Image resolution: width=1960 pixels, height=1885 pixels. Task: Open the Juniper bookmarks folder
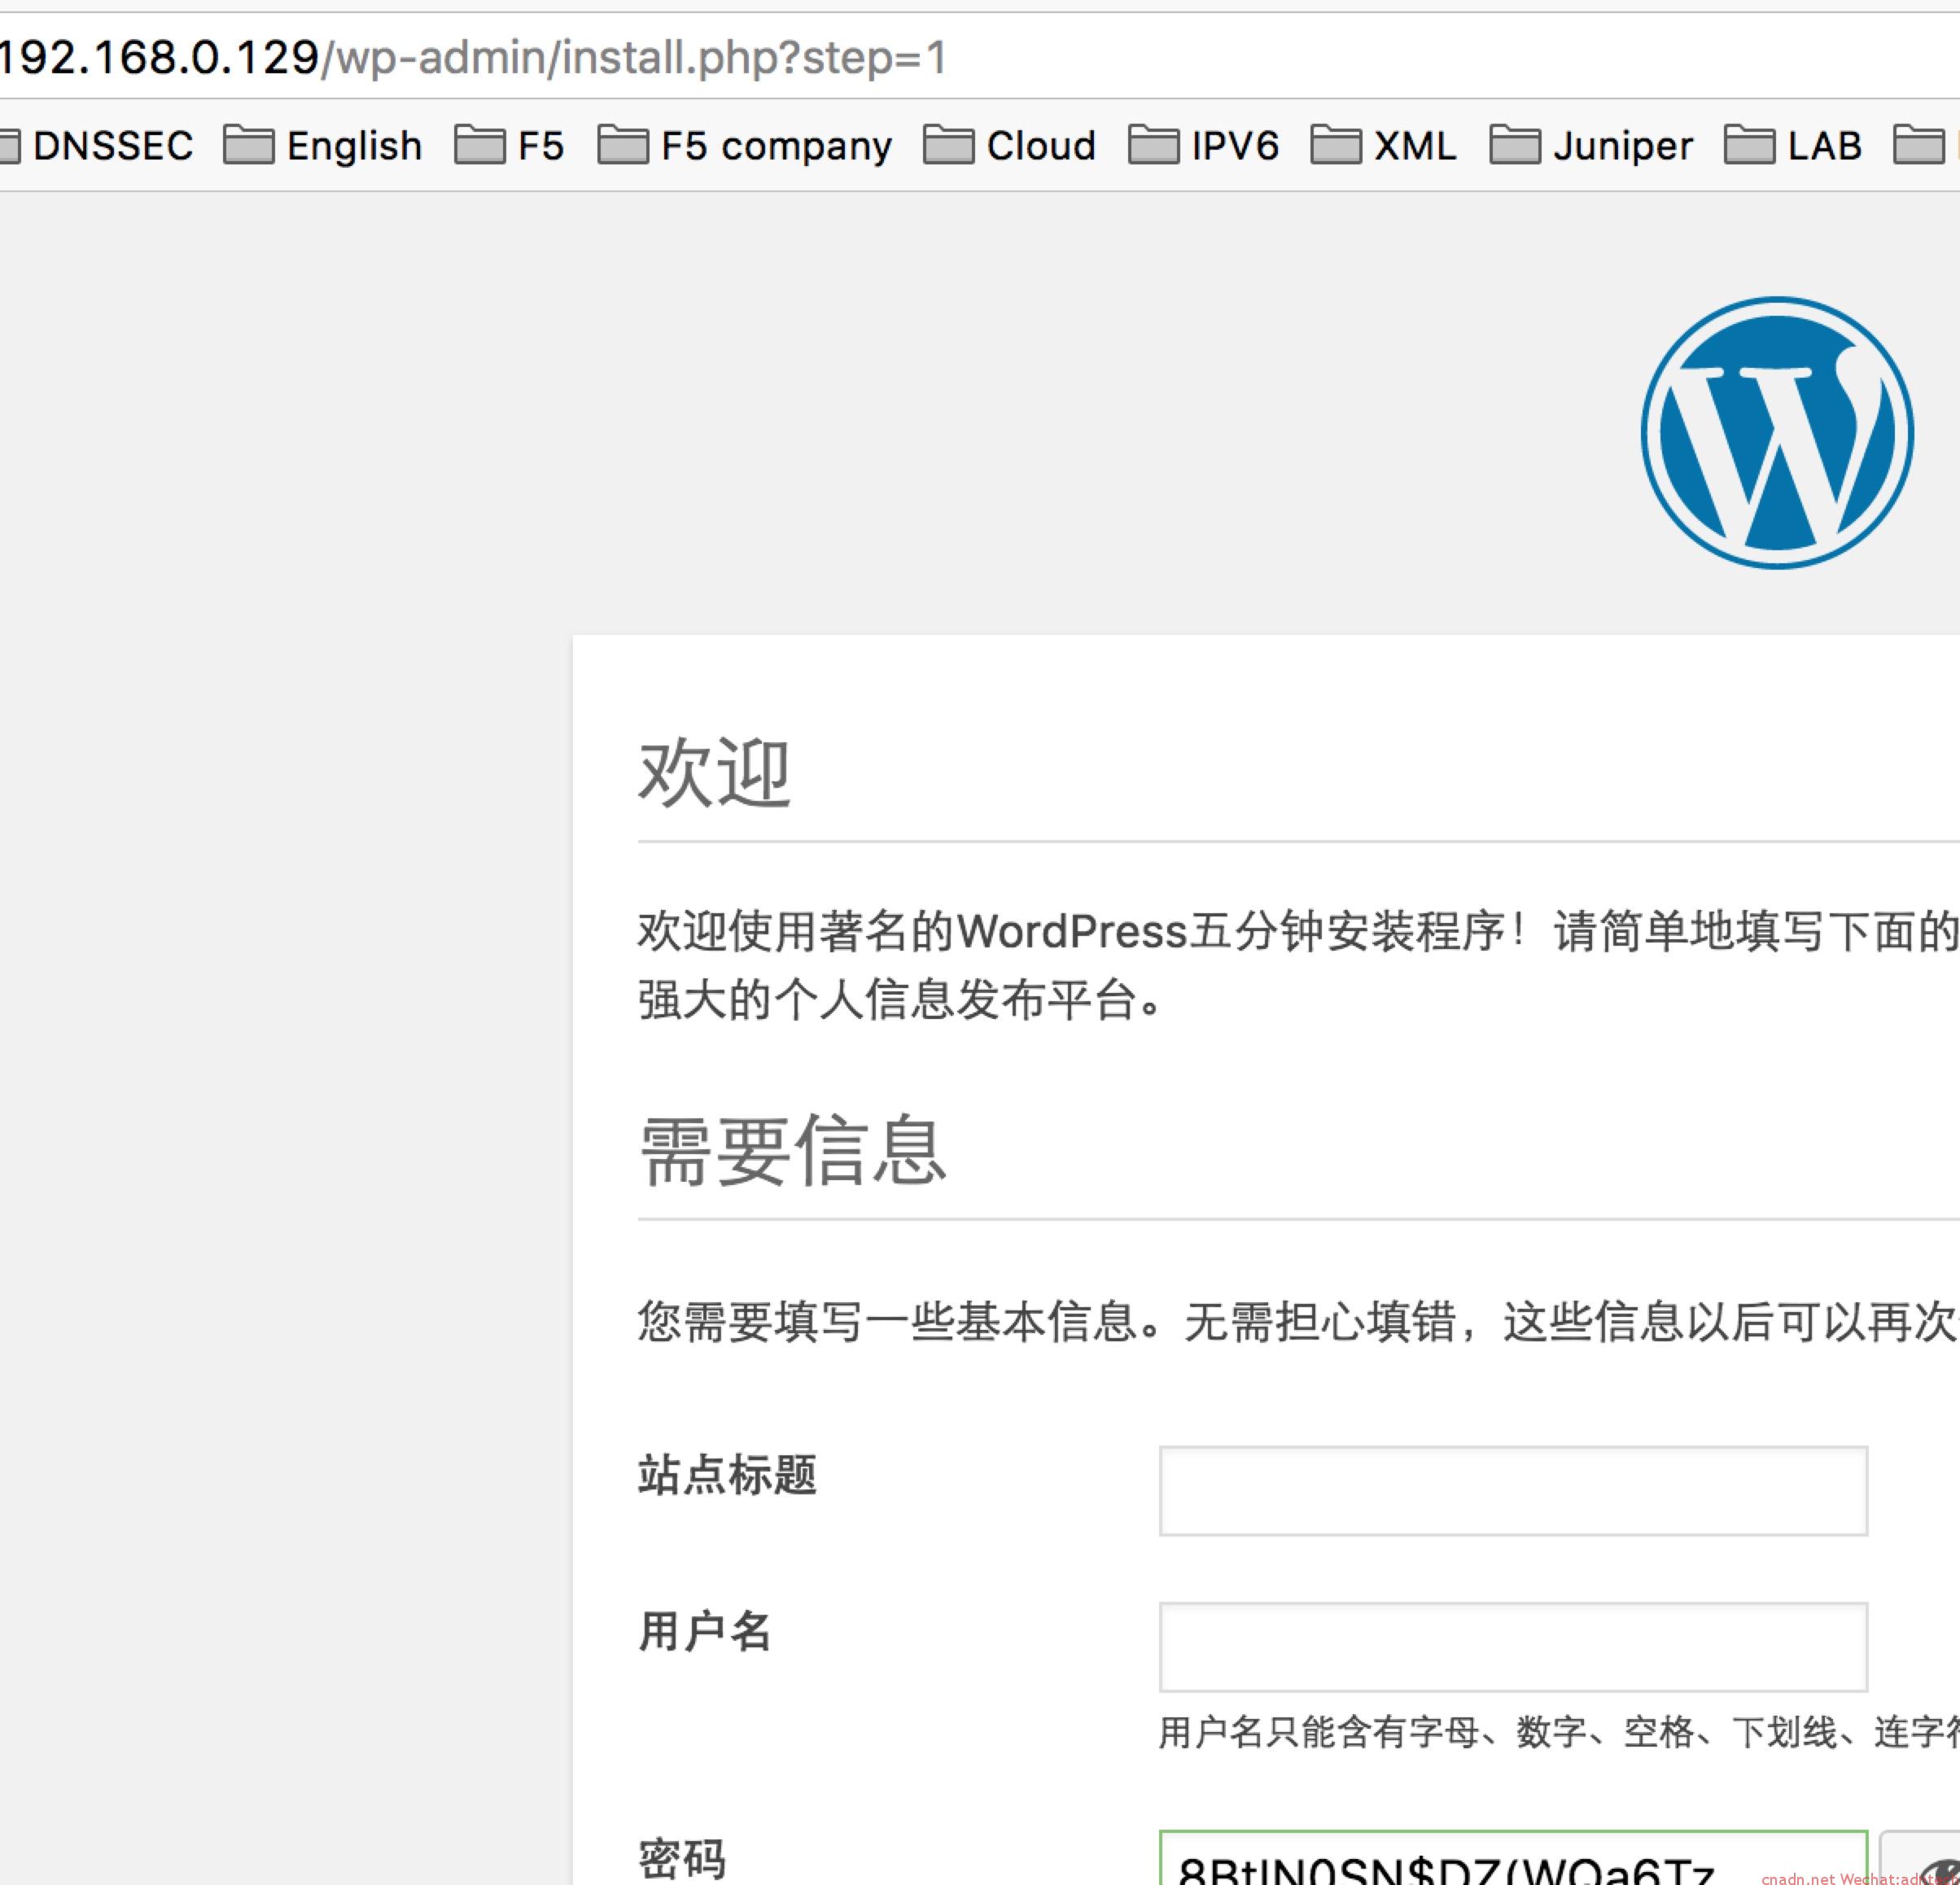pyautogui.click(x=1592, y=146)
